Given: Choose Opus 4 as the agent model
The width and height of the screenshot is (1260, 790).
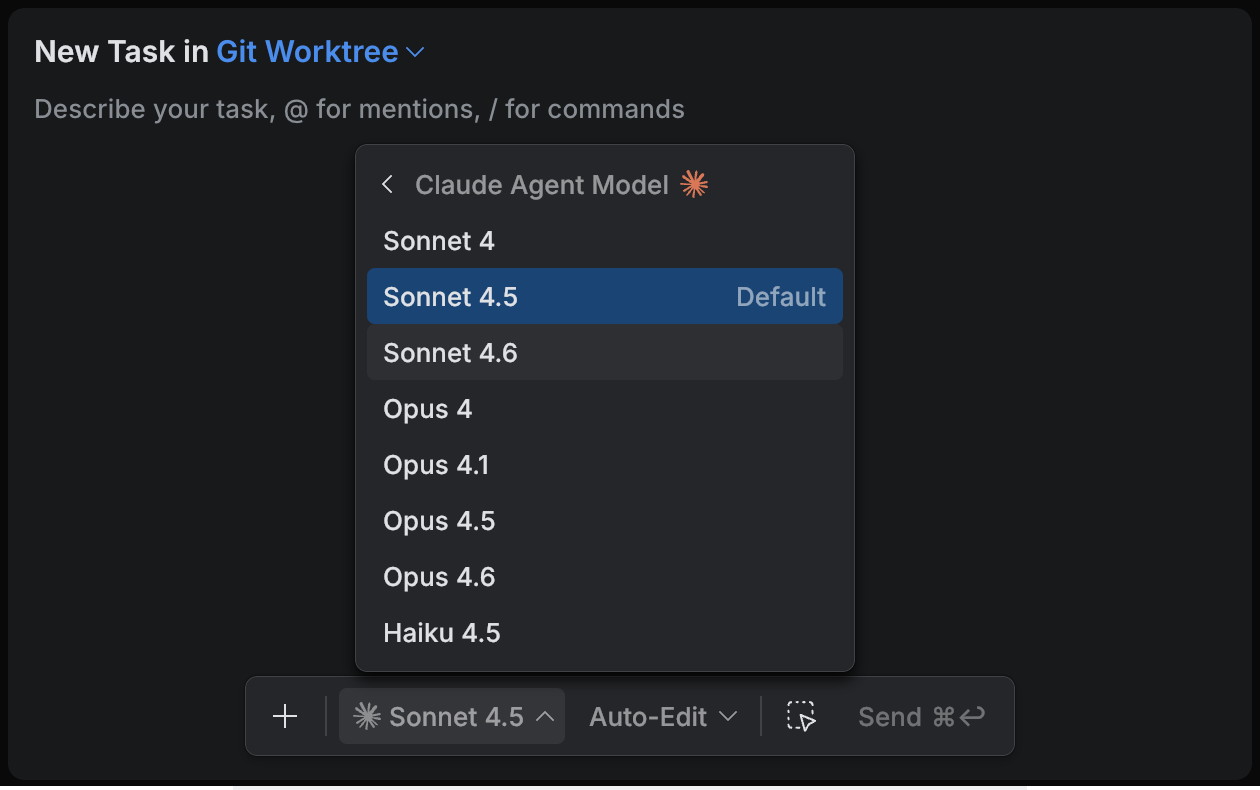Looking at the screenshot, I should (x=428, y=408).
